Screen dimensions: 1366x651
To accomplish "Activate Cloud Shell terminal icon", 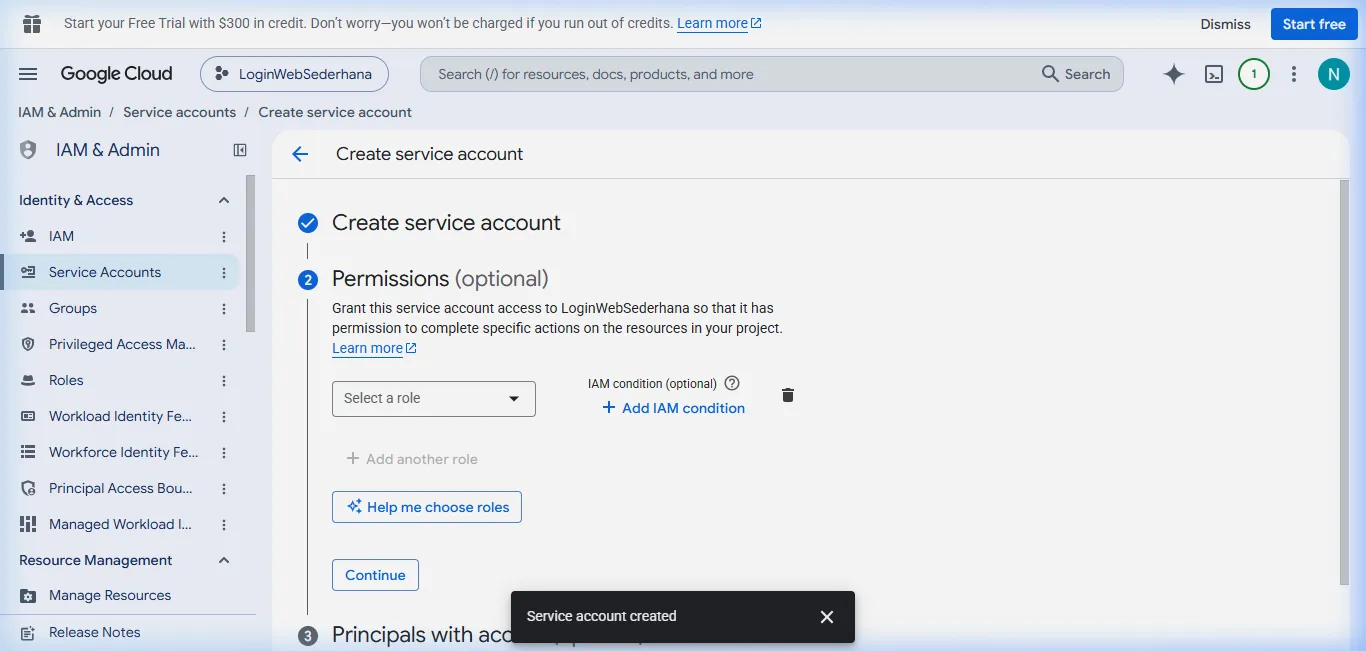I will click(x=1214, y=74).
